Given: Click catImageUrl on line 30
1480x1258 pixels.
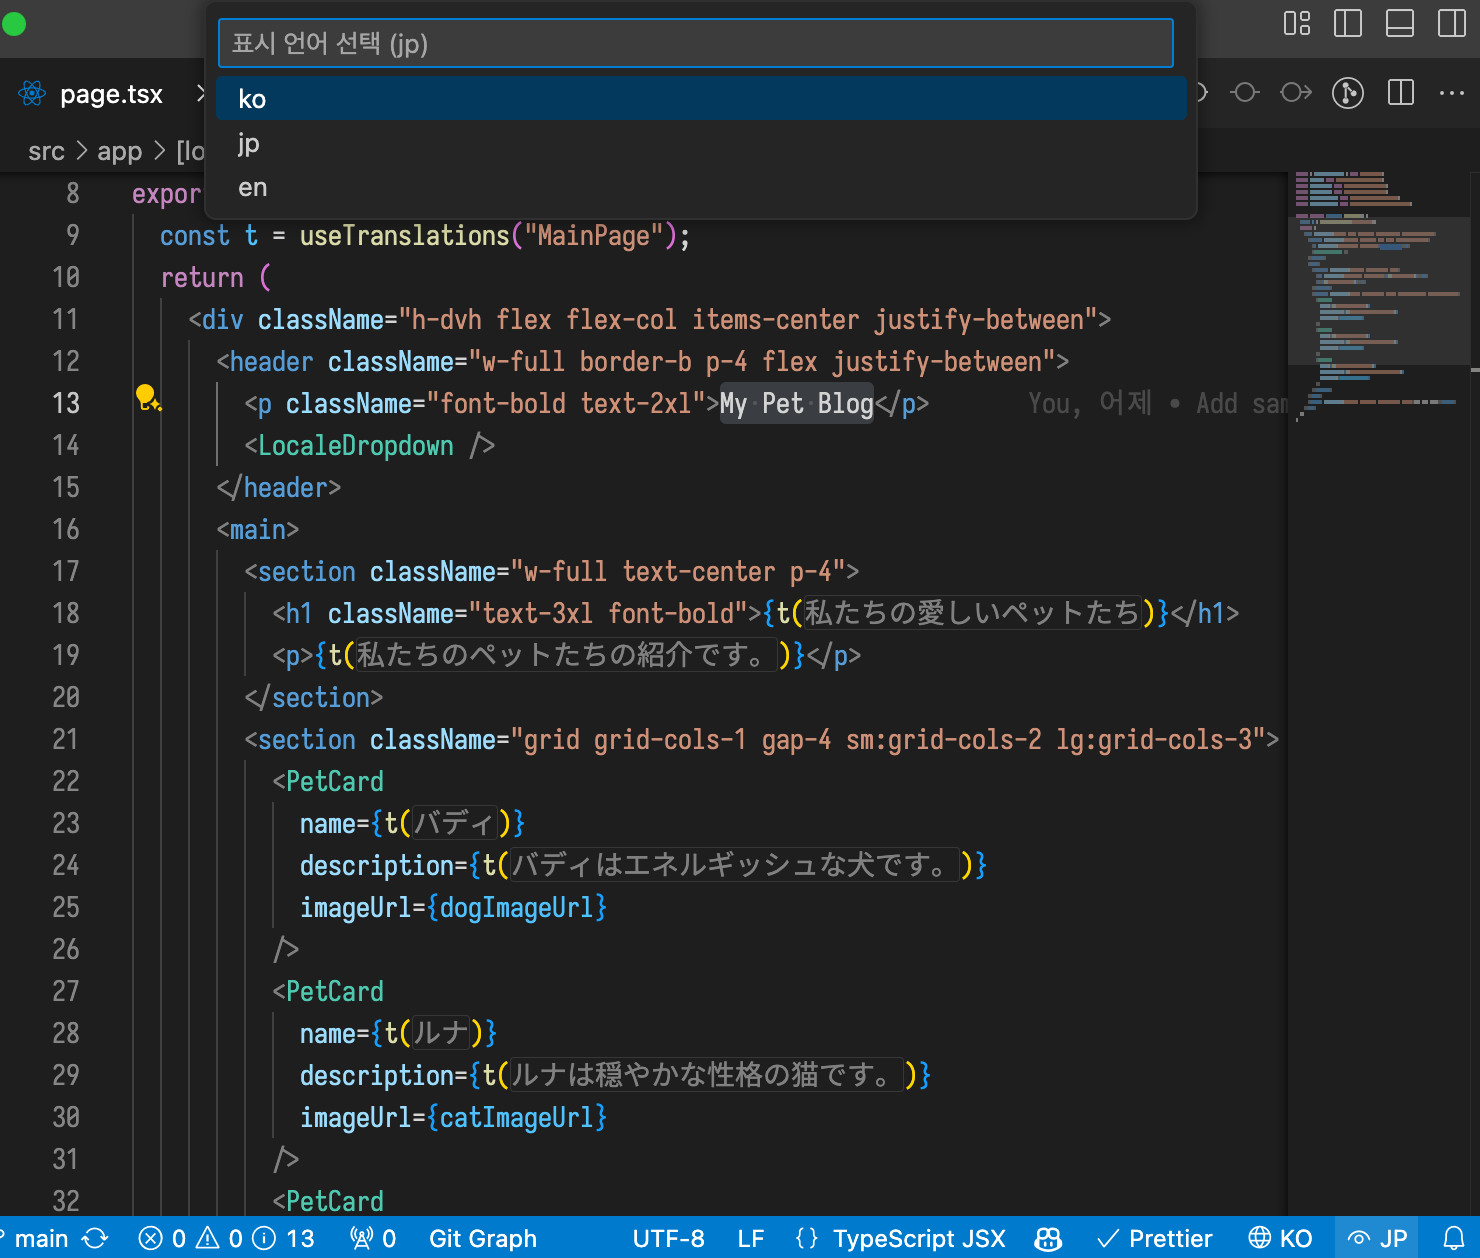Looking at the screenshot, I should [x=517, y=1117].
